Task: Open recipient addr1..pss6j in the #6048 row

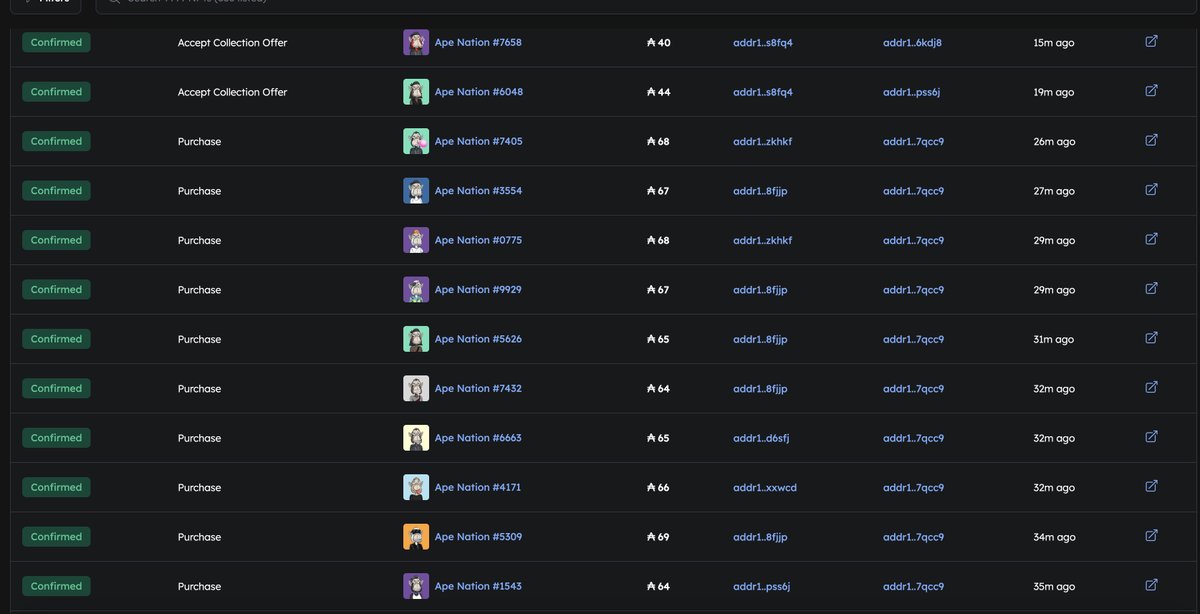Action: click(x=911, y=92)
